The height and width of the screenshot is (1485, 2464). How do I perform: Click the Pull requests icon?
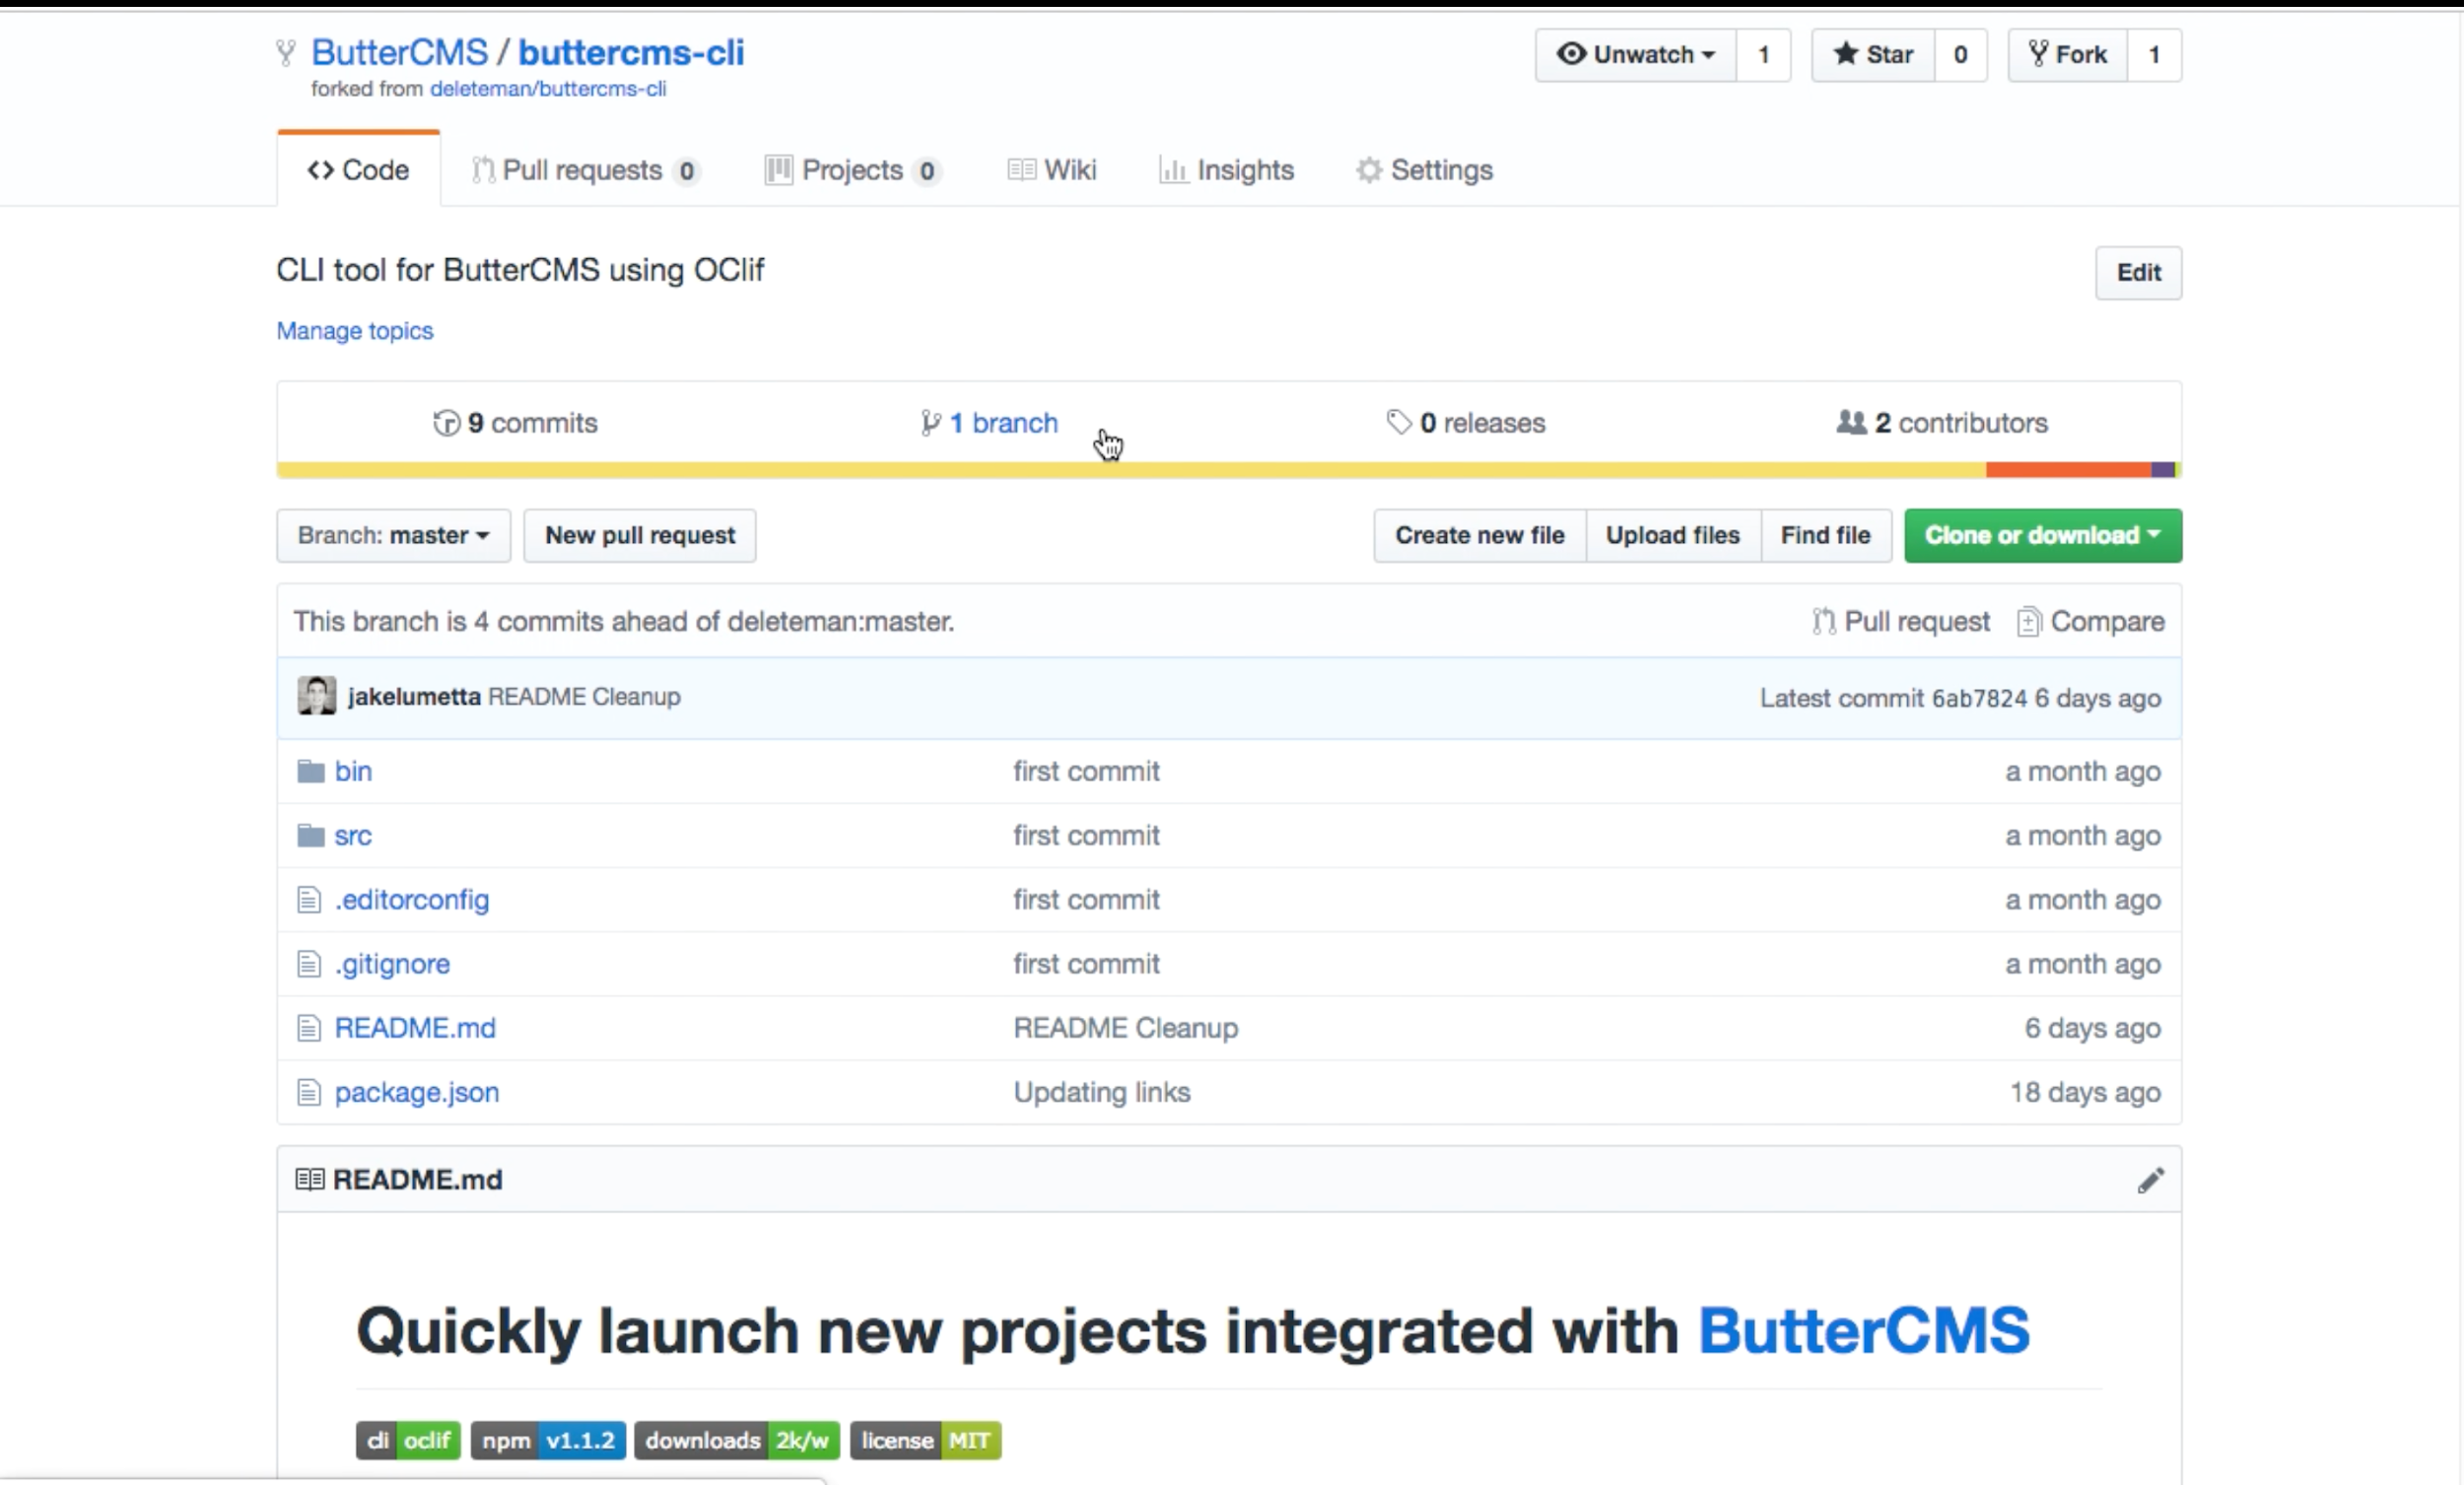(484, 169)
